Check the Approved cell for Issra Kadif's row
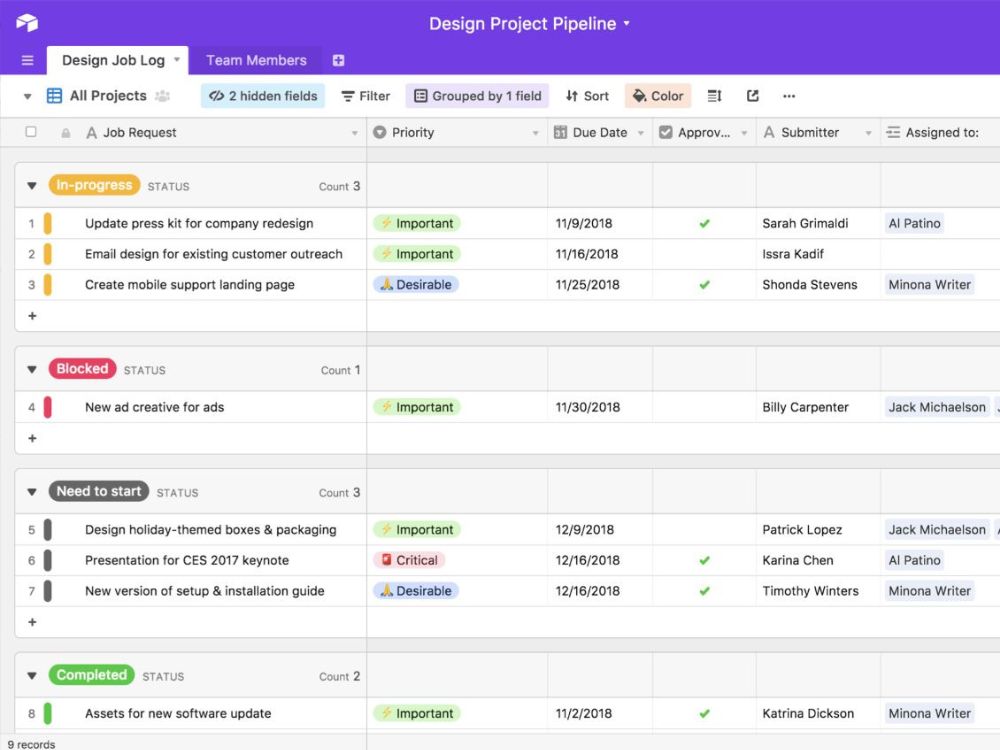Image resolution: width=1000 pixels, height=750 pixels. (x=704, y=254)
